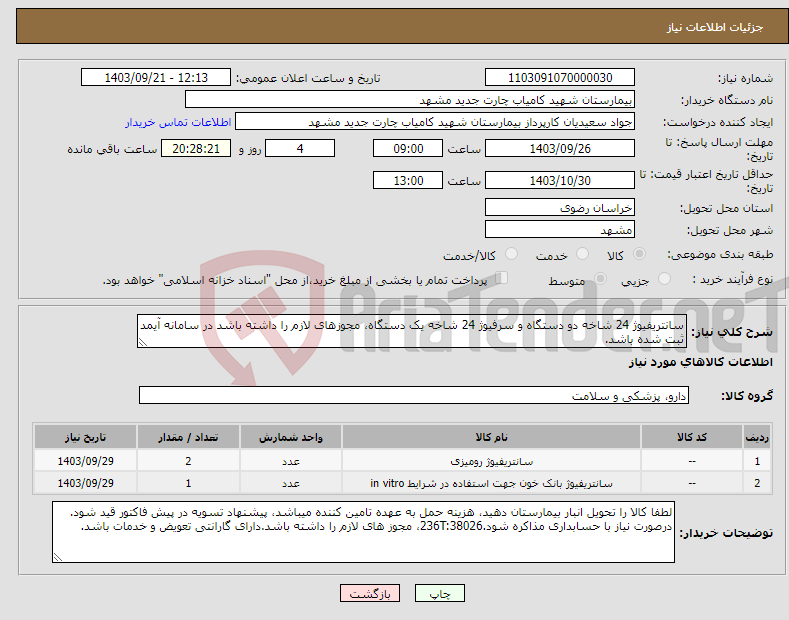Click the delivery province field خراسان رضوی
The height and width of the screenshot is (620, 789).
(560, 207)
